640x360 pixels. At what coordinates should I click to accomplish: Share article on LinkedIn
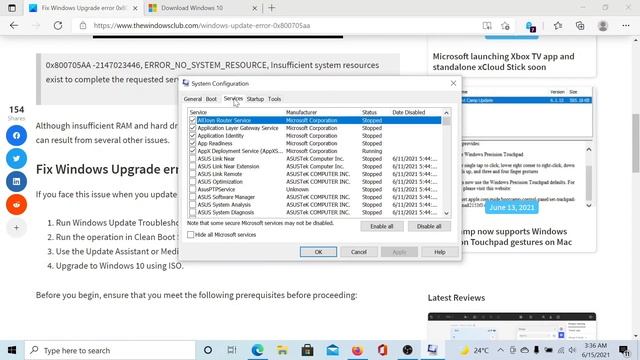tap(16, 181)
